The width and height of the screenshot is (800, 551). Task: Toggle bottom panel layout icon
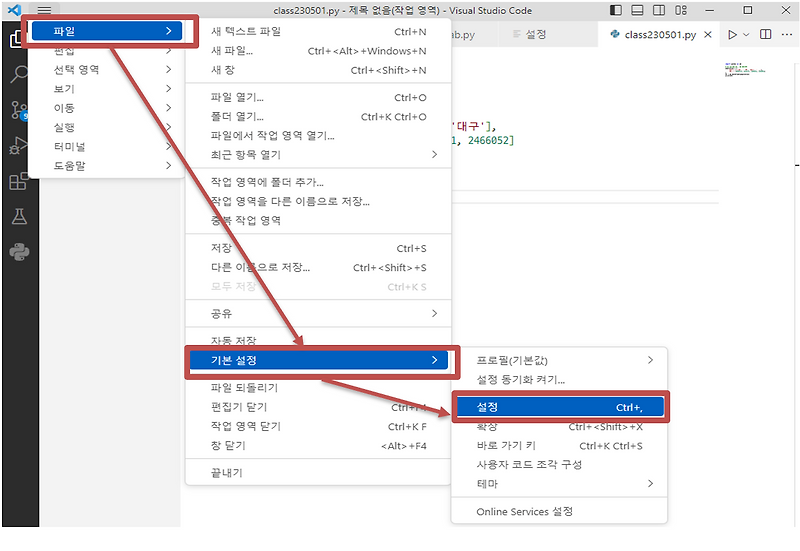(637, 10)
